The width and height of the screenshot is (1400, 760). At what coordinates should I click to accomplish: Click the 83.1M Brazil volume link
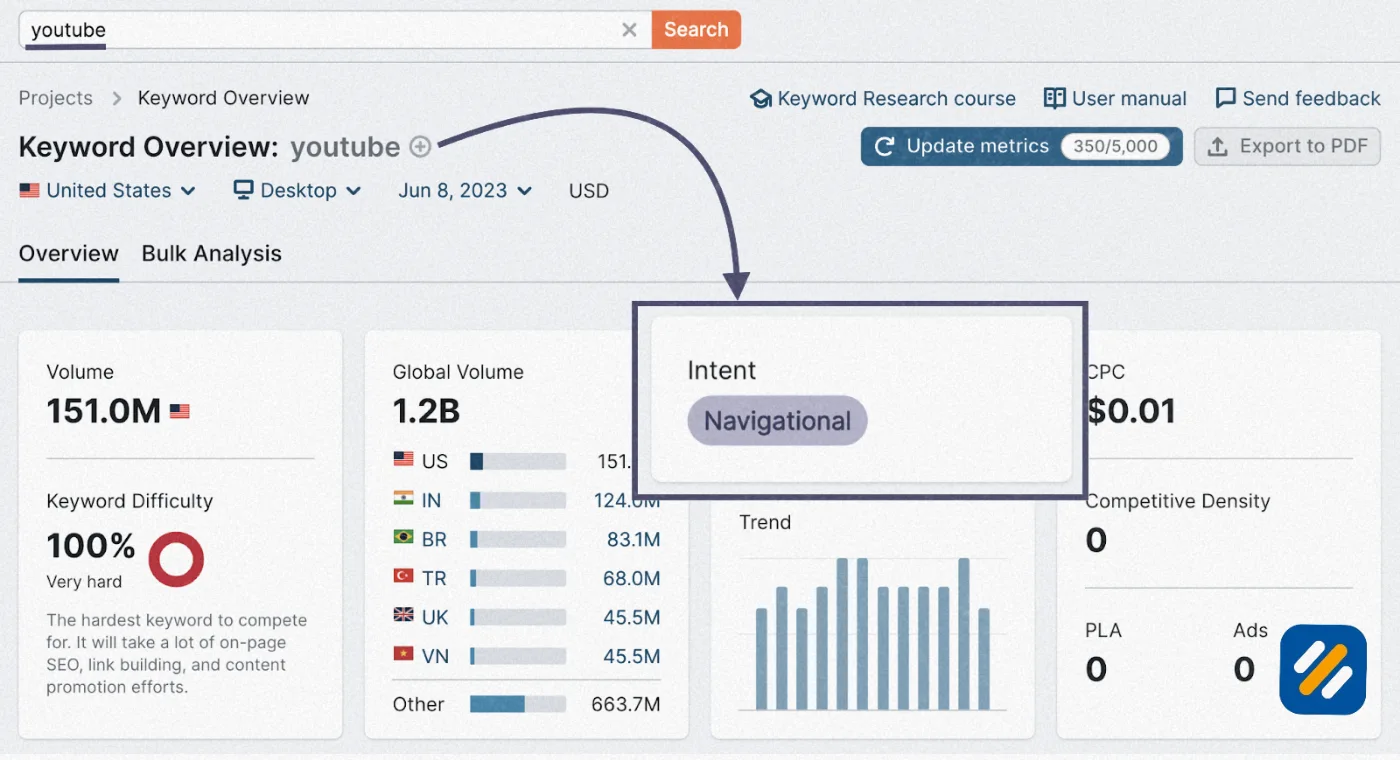pos(633,539)
